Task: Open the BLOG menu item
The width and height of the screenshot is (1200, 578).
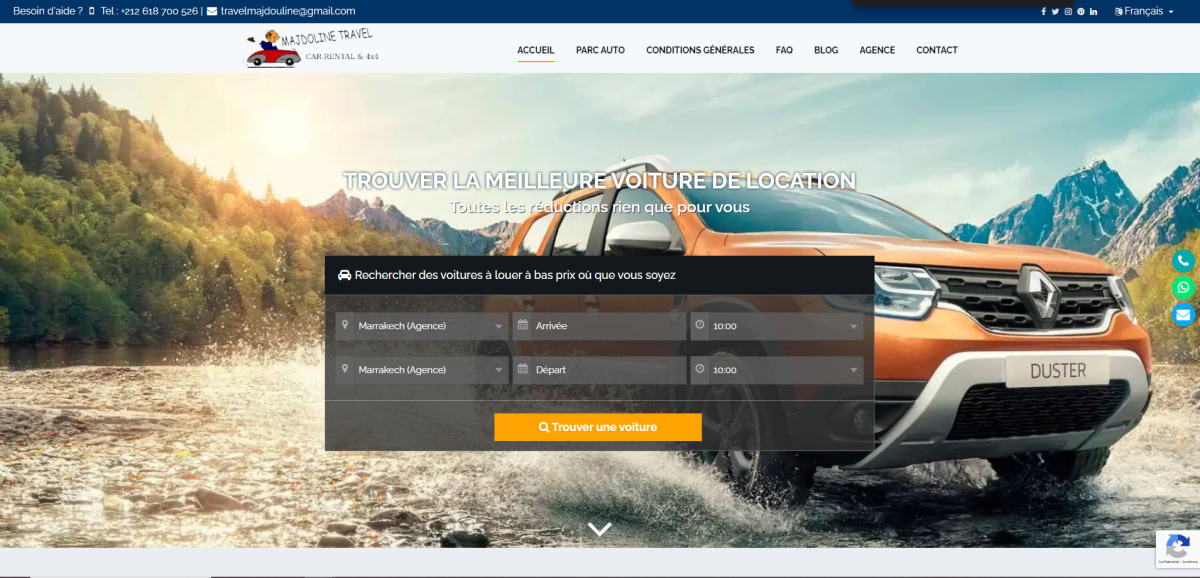Action: (x=826, y=50)
